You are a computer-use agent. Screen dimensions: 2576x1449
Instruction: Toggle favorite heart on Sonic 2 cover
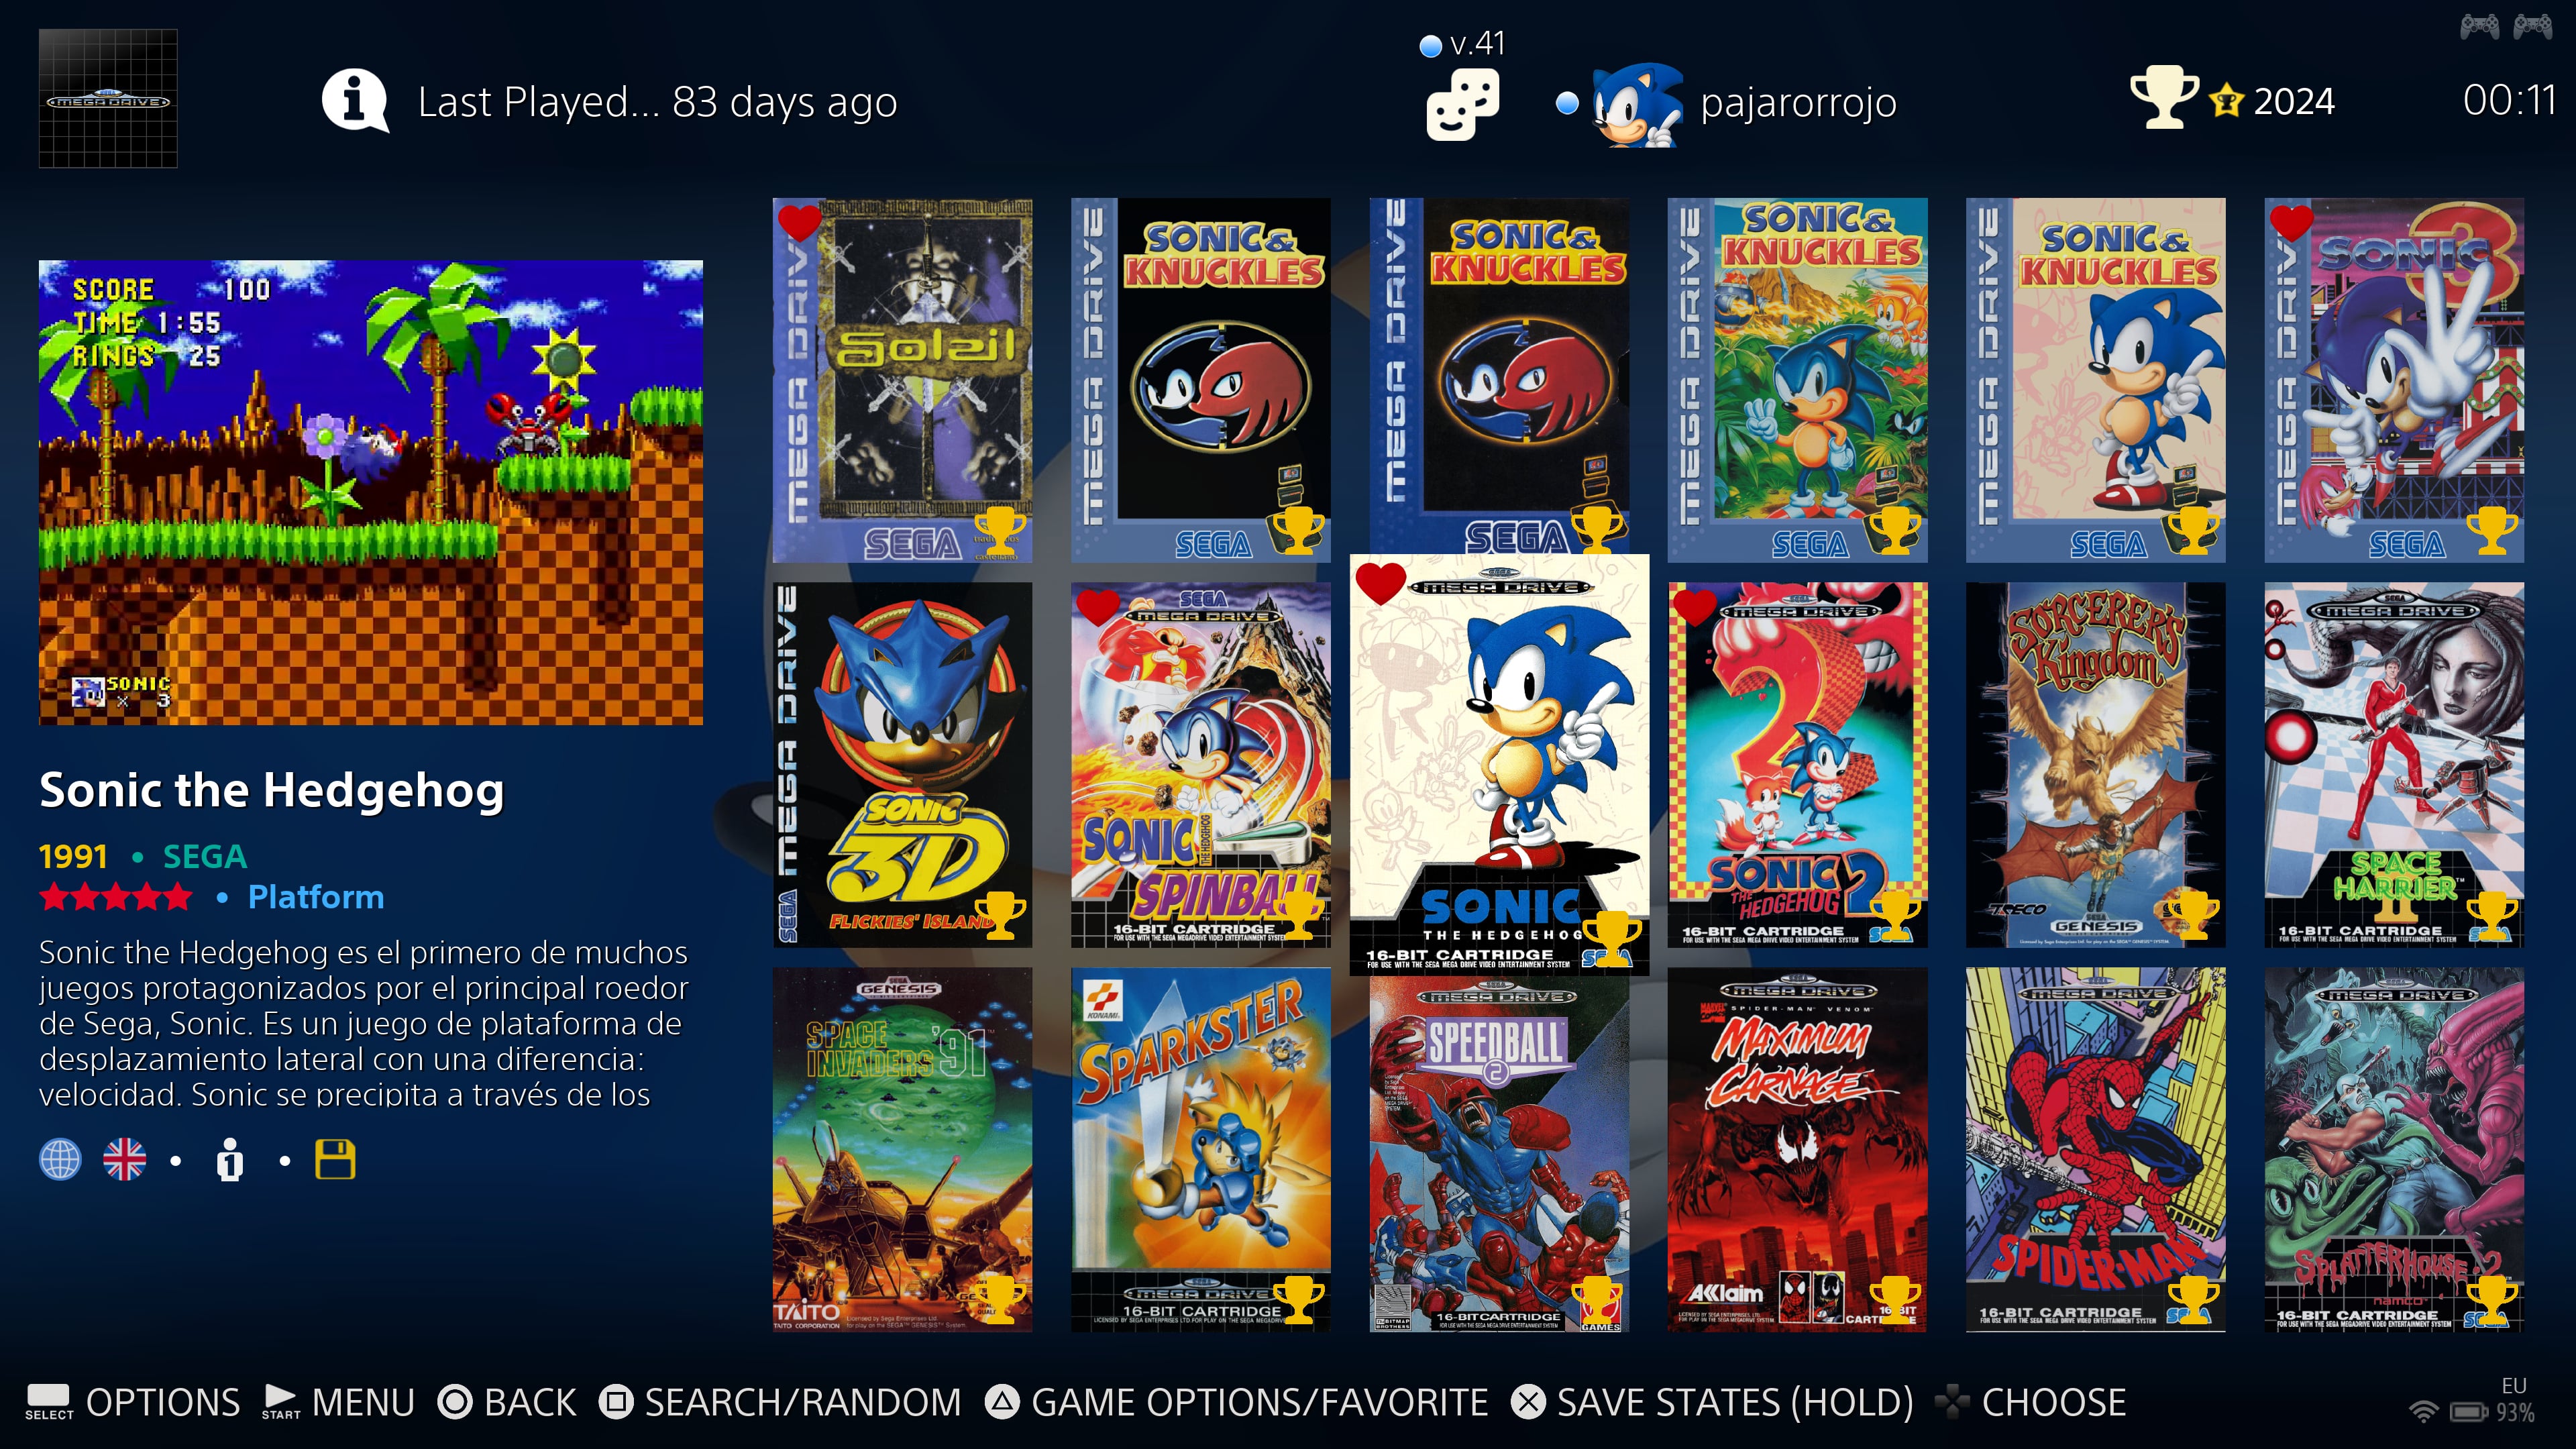tap(1694, 605)
